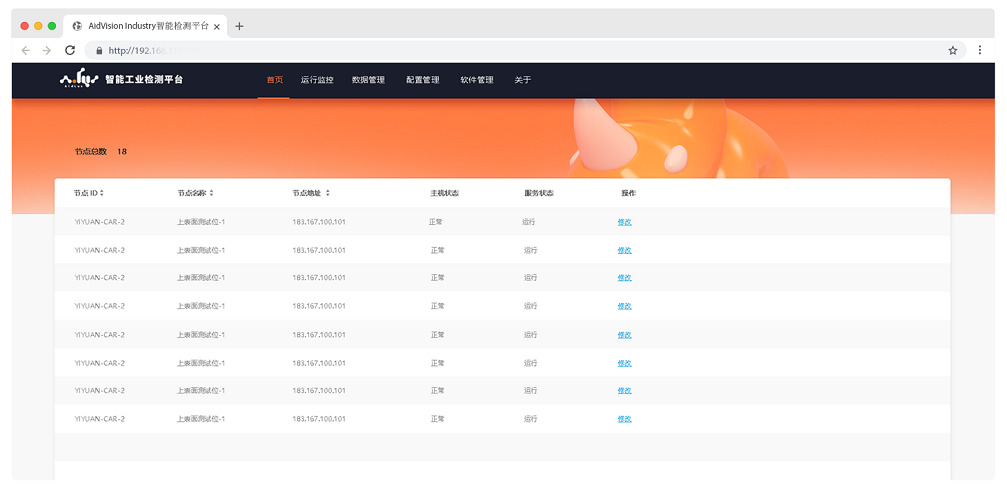Click 修改 in the third table row
This screenshot has height=488, width=1007.
(x=624, y=278)
